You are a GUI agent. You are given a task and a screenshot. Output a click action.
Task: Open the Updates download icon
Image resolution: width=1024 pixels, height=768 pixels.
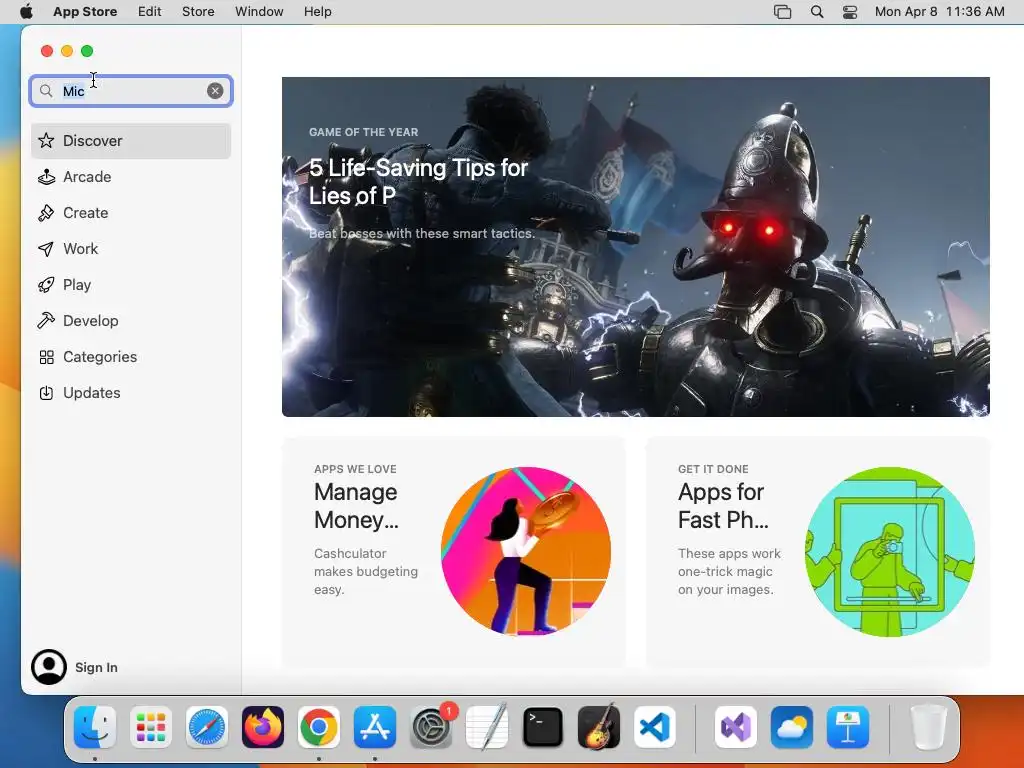point(46,392)
